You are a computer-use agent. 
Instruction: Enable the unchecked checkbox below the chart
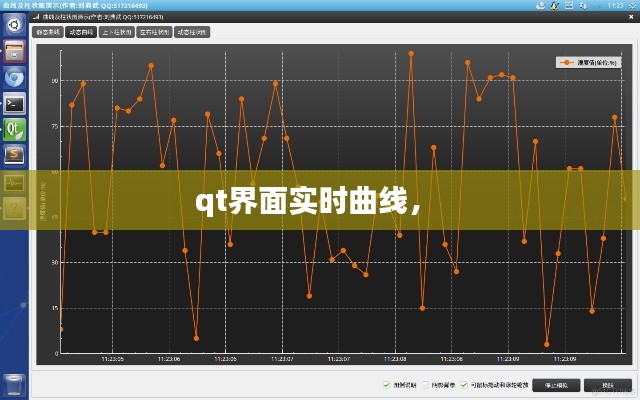426,384
